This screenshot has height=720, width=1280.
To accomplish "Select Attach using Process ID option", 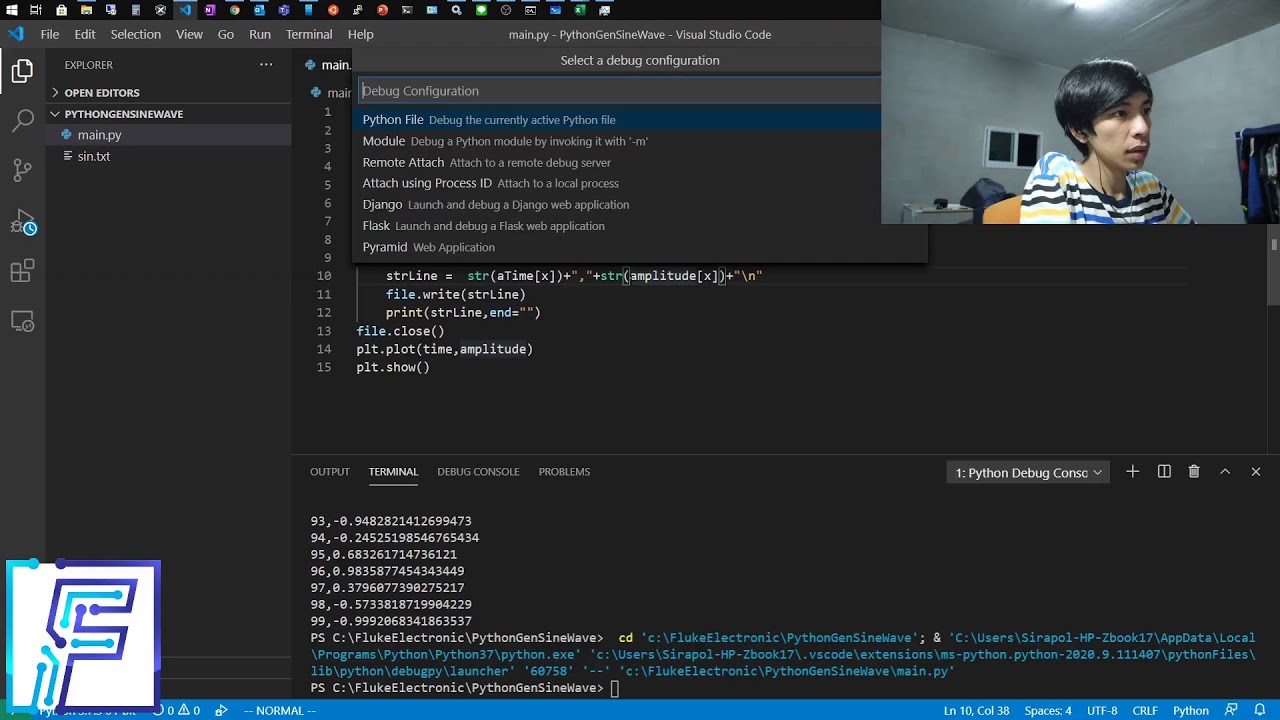I will 640,183.
